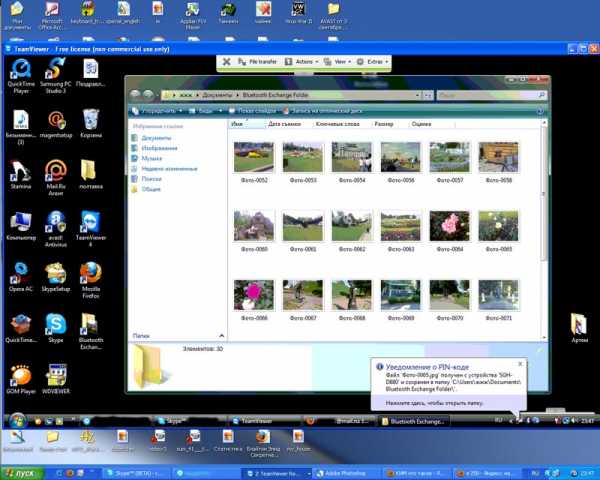
Task: Open Mail.Ru Agent desktop shortcut
Action: tap(56, 178)
